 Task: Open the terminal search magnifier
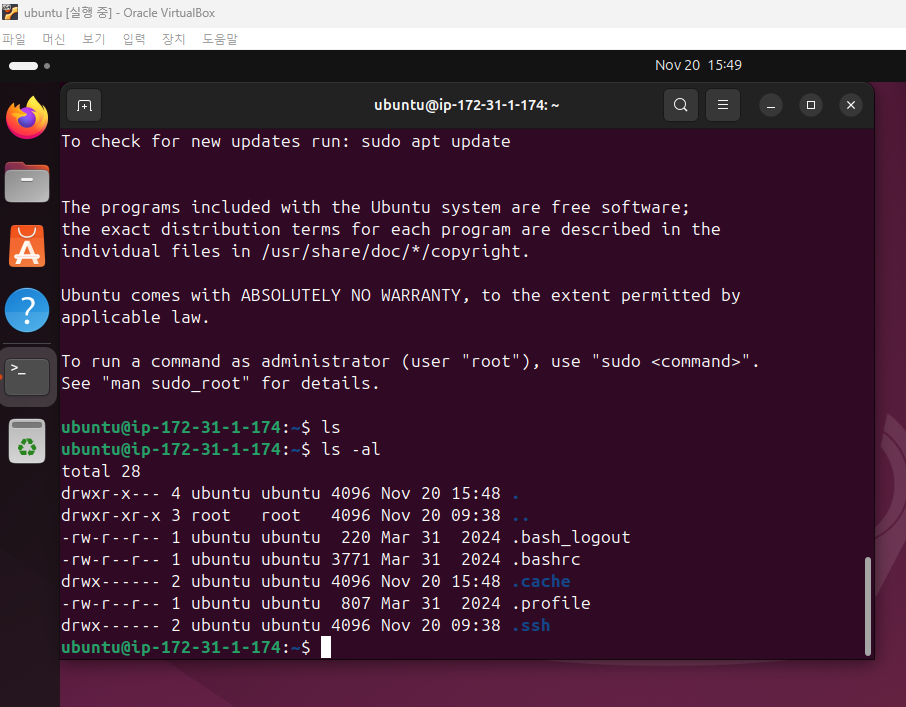point(681,105)
